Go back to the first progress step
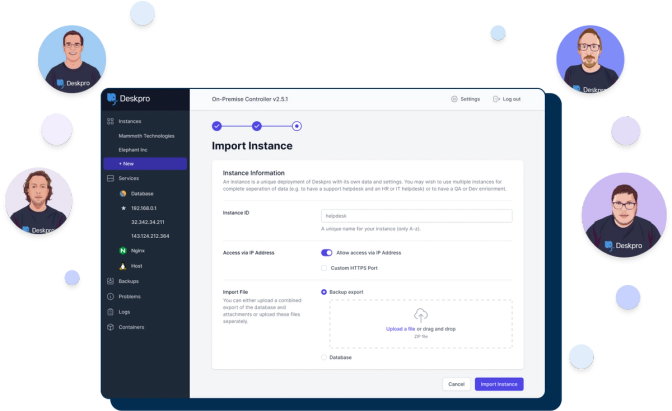 217,126
